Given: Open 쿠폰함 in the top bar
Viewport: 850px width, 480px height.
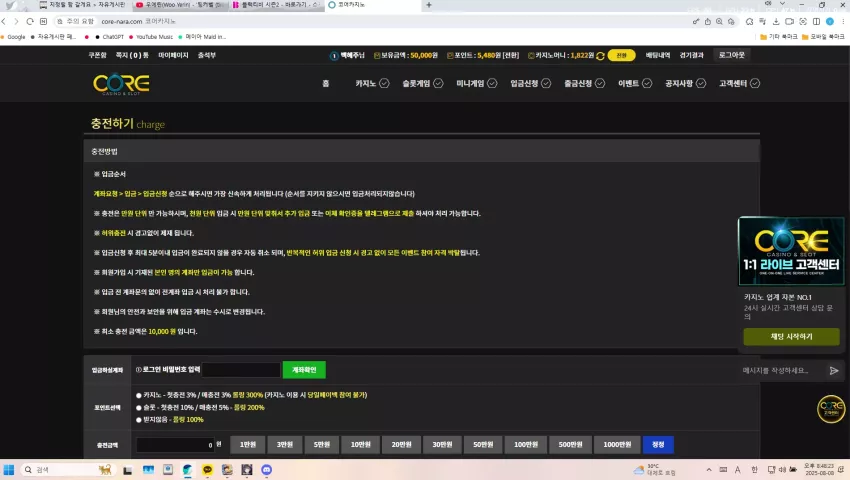Looking at the screenshot, I should (x=98, y=55).
